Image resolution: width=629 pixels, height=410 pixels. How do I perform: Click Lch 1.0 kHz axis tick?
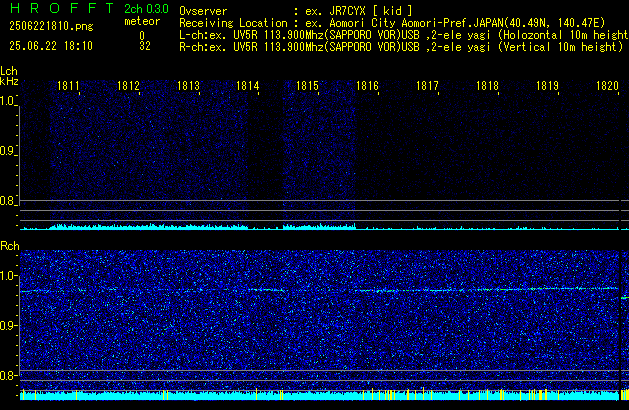pyautogui.click(x=8, y=101)
